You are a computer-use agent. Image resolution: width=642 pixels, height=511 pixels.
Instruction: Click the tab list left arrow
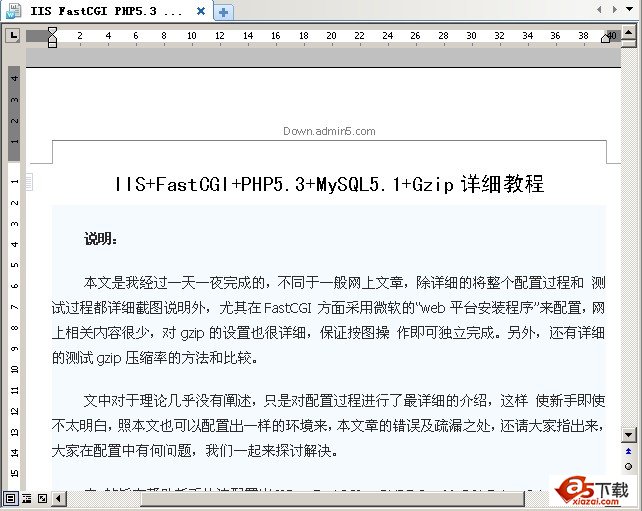pos(599,9)
